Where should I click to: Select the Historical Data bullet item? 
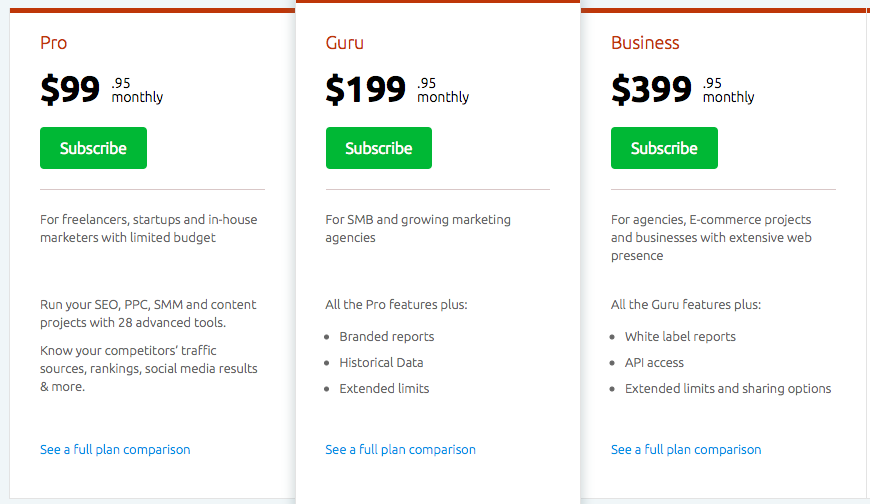(381, 363)
